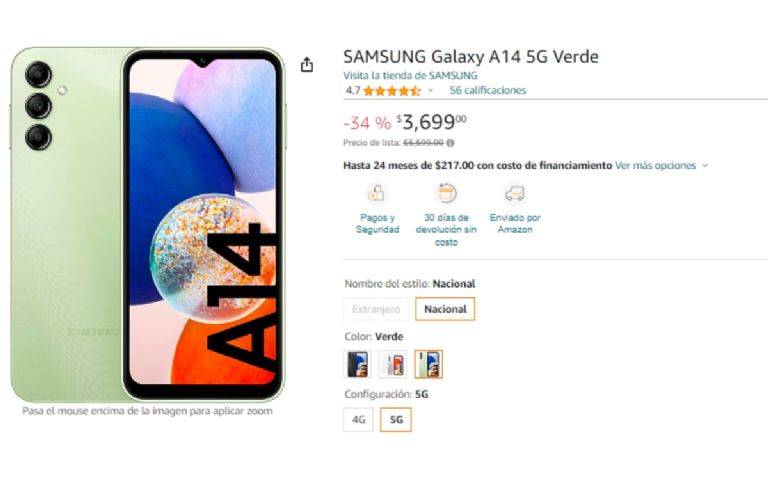Image resolution: width=768 pixels, height=499 pixels.
Task: Expand the rating breakdown arrow next to stars
Action: click(431, 91)
